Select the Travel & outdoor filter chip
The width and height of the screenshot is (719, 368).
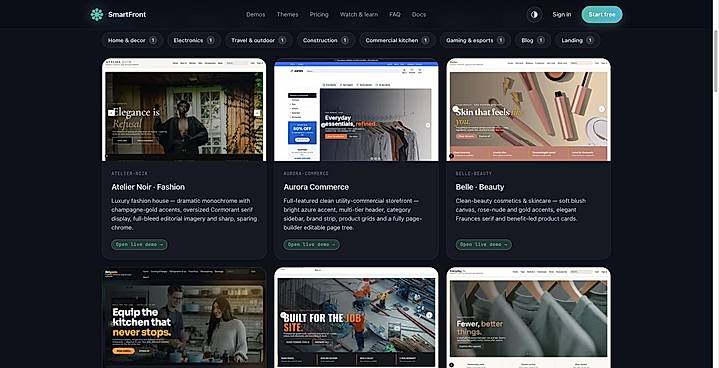pyautogui.click(x=258, y=40)
